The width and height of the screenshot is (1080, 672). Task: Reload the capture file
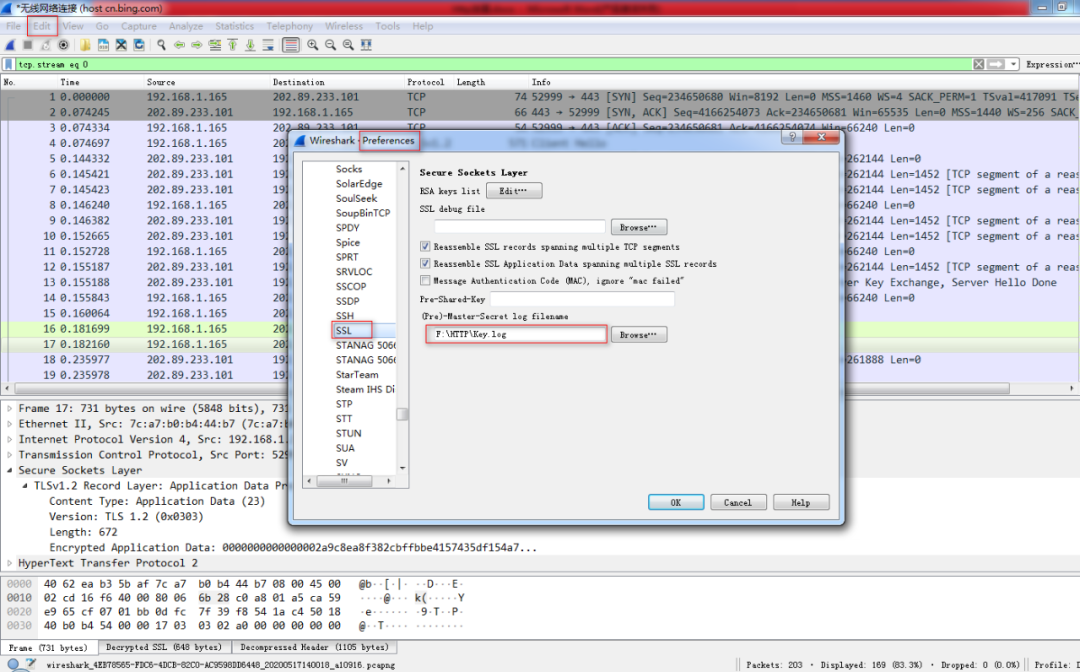point(139,45)
